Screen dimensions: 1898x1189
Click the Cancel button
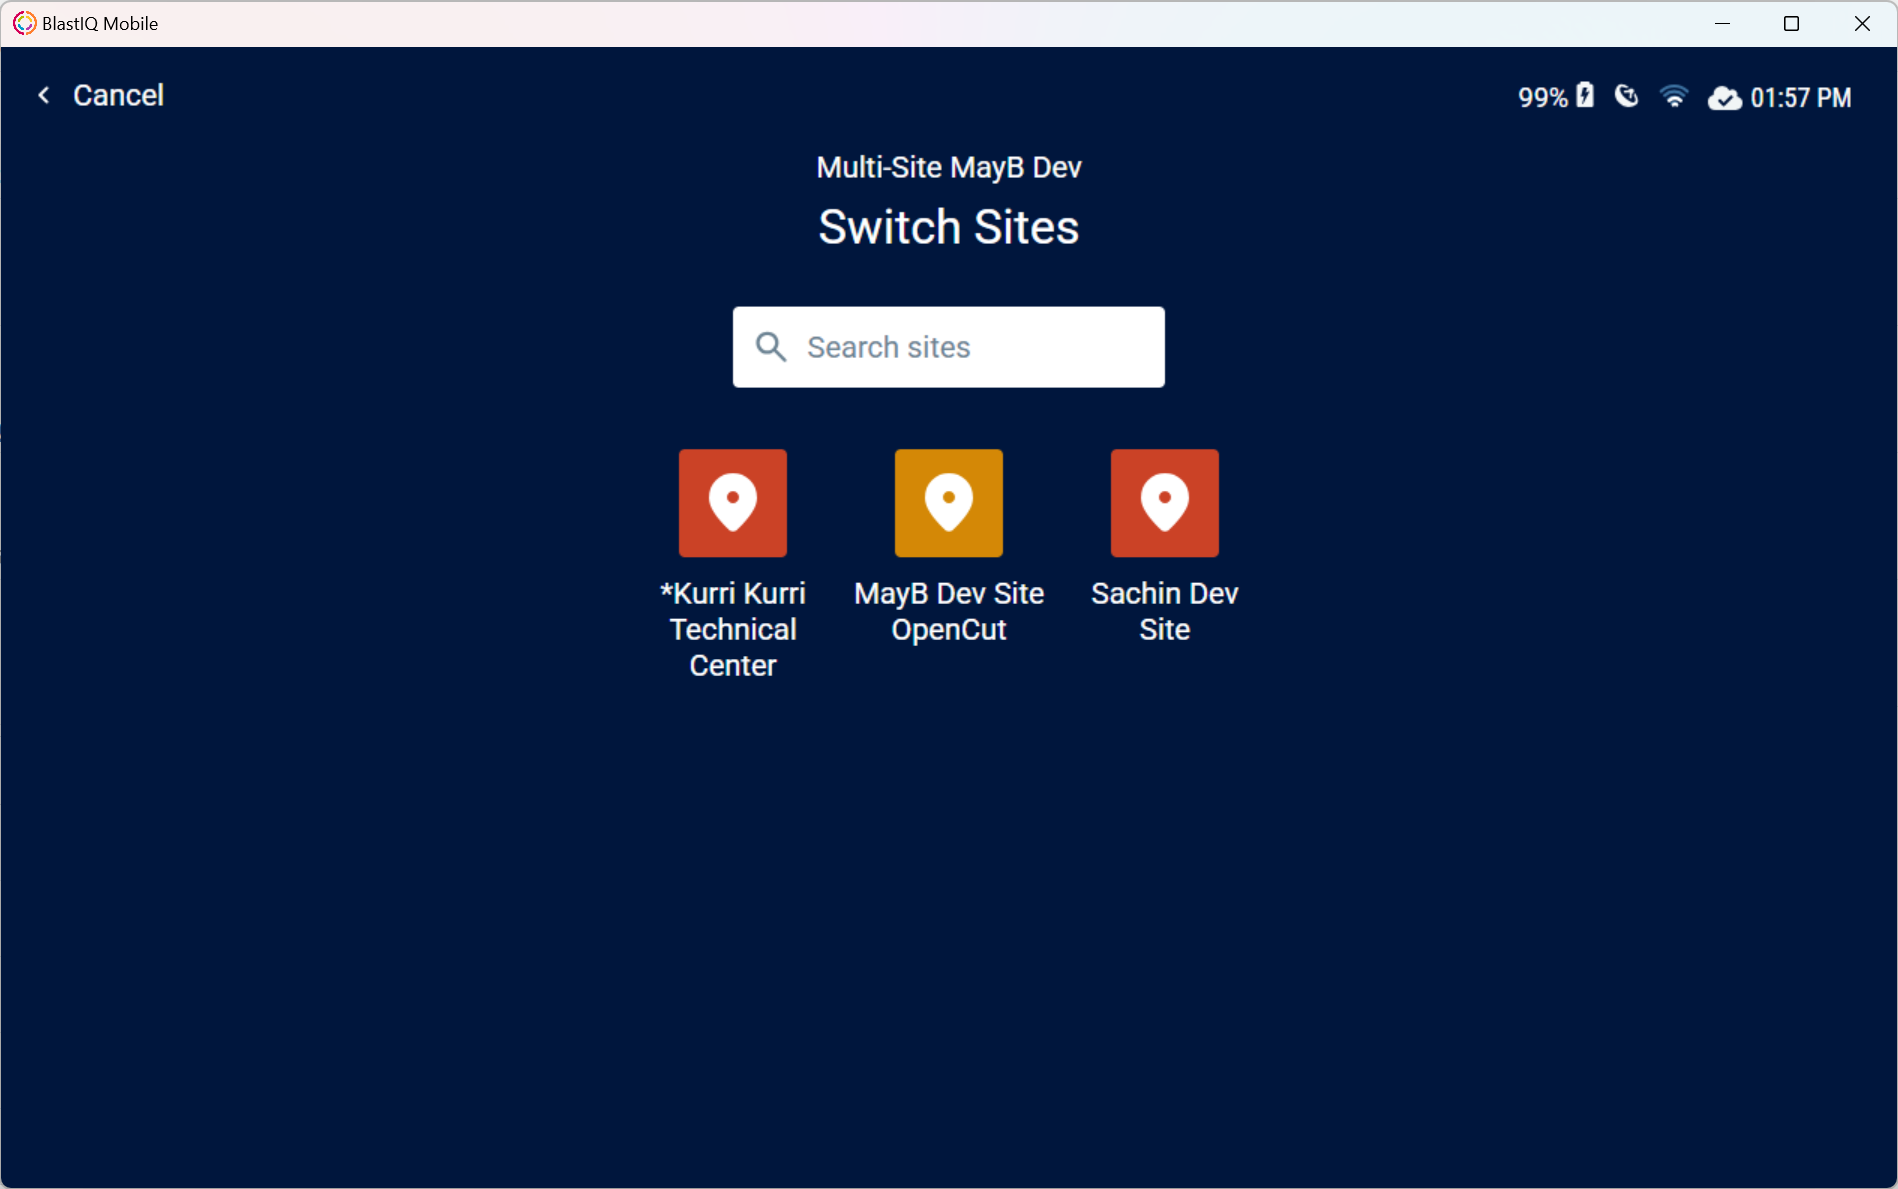[x=118, y=95]
